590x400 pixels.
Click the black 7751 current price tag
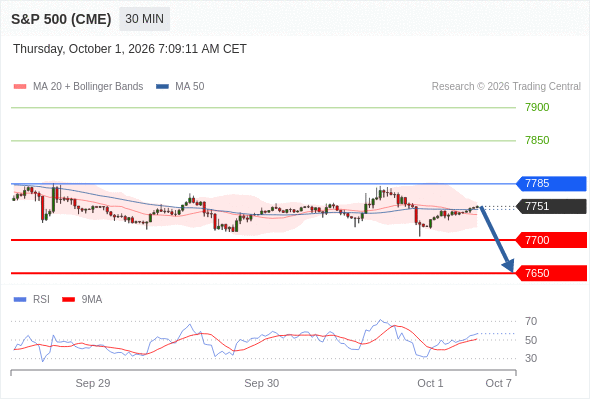[551, 207]
